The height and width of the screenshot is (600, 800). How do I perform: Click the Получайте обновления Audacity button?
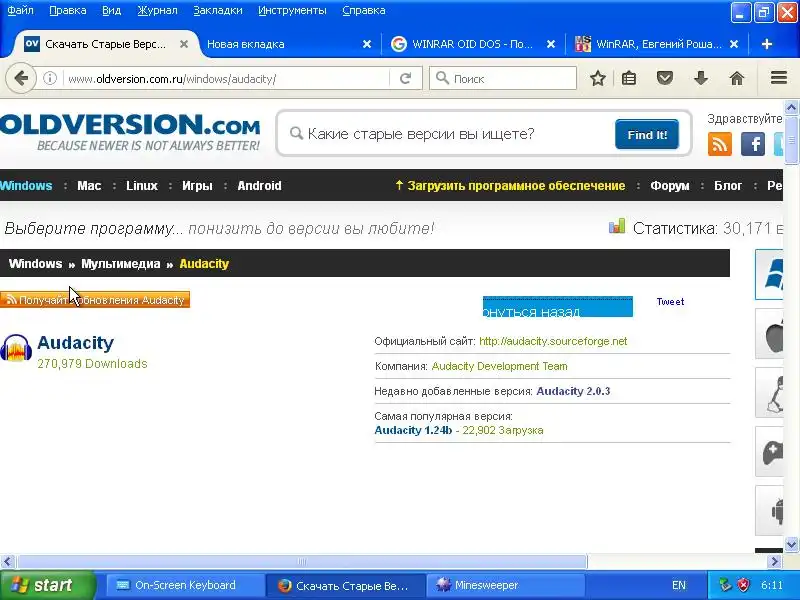(x=95, y=300)
